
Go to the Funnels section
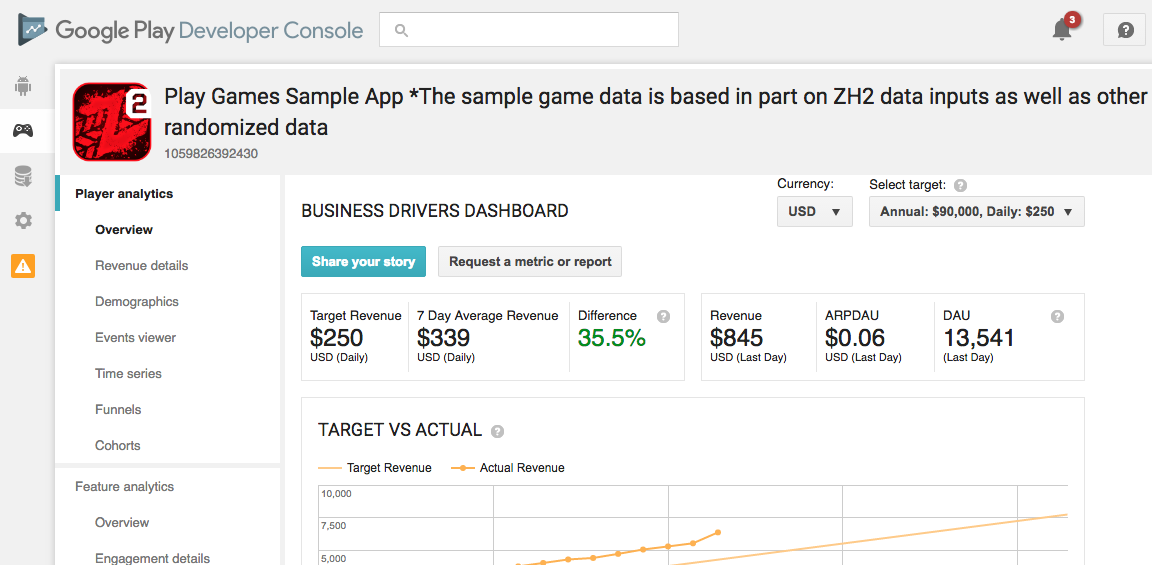pos(118,410)
